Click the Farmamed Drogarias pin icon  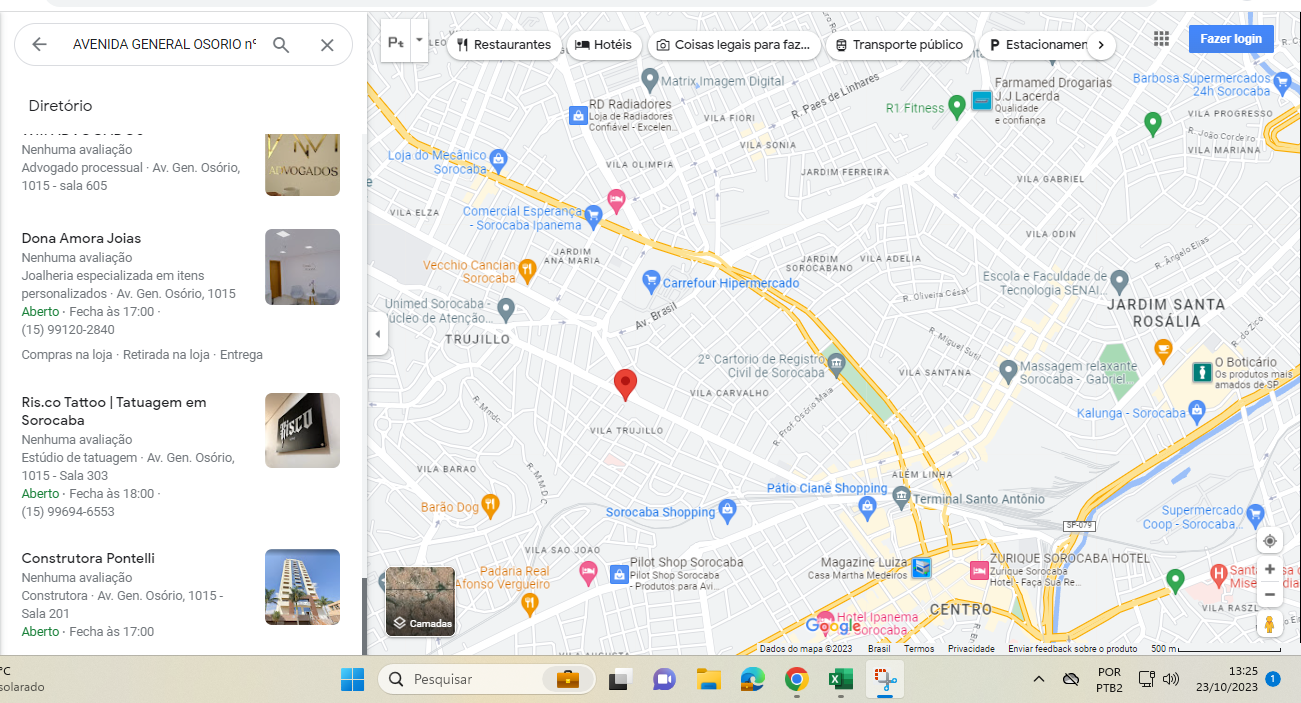(981, 100)
